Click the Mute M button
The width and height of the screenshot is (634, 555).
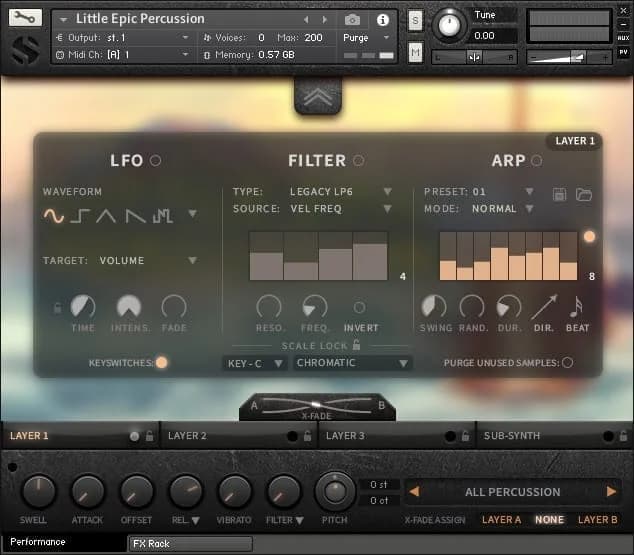point(415,53)
